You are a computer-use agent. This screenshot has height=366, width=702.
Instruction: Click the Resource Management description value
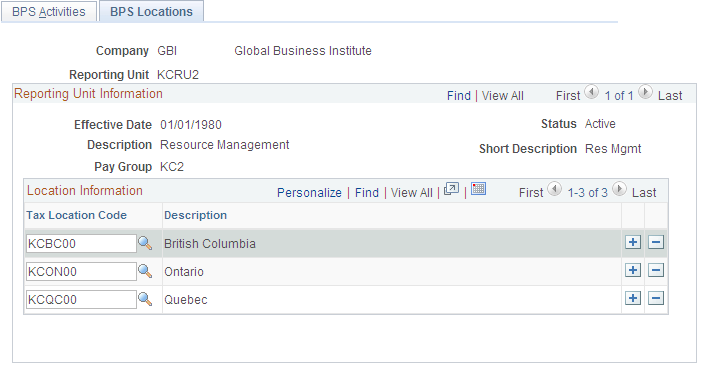[x=224, y=145]
